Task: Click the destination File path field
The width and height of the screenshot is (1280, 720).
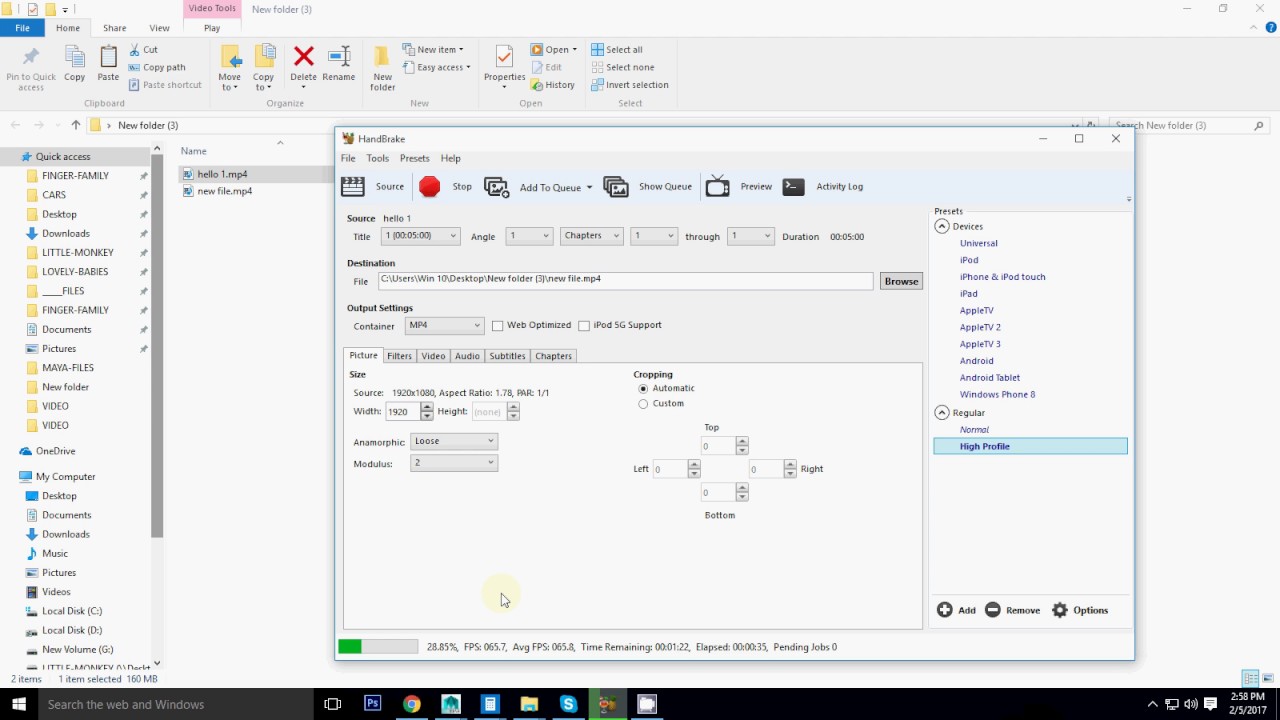Action: [x=625, y=281]
